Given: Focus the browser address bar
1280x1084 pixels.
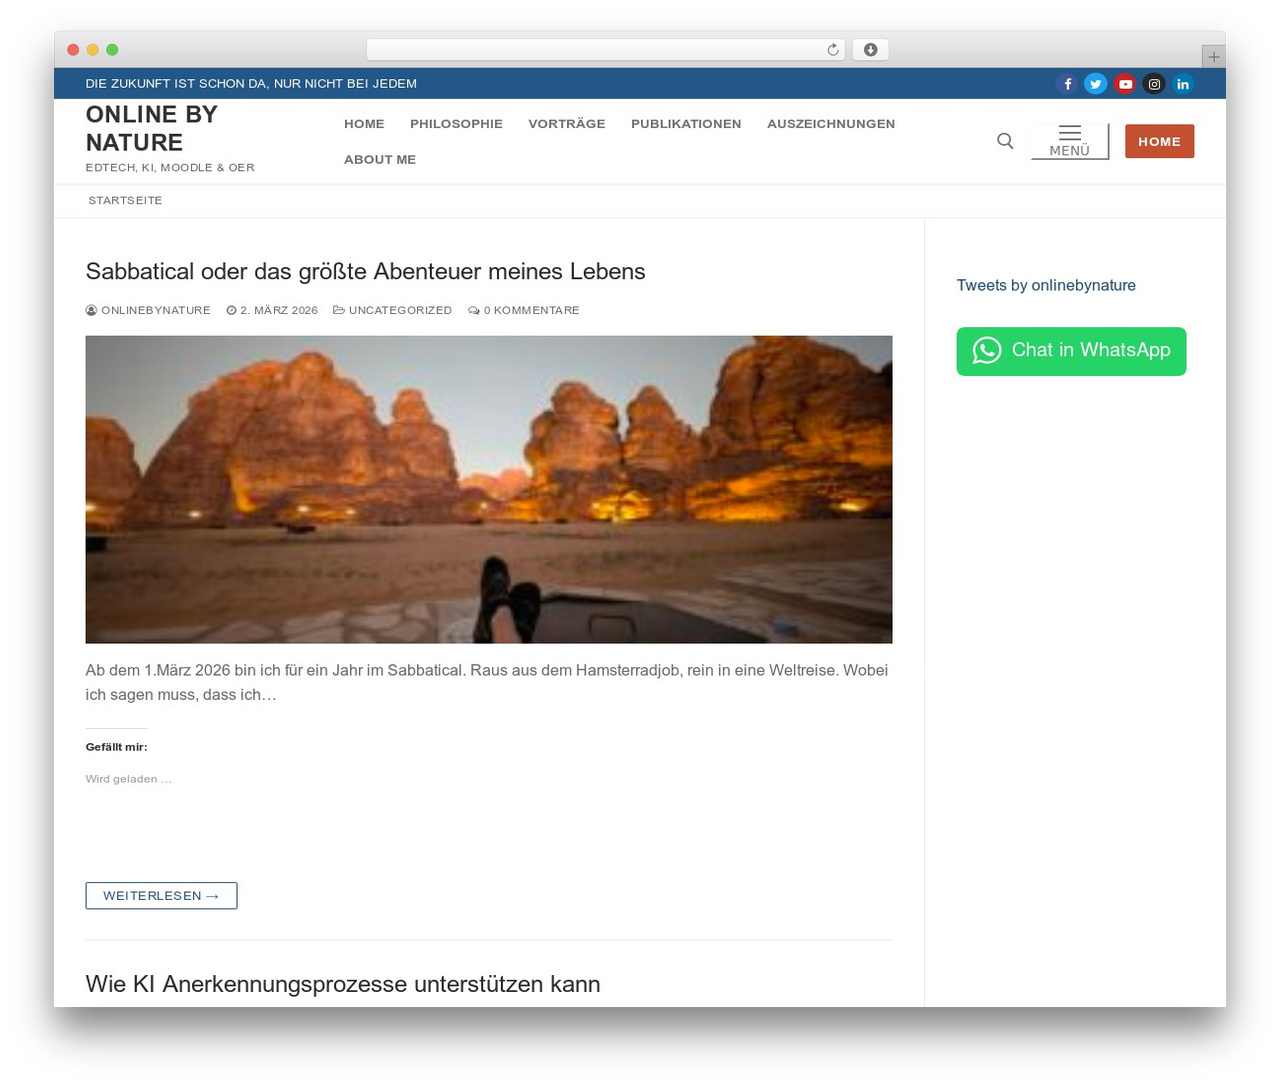Looking at the screenshot, I should (x=605, y=50).
